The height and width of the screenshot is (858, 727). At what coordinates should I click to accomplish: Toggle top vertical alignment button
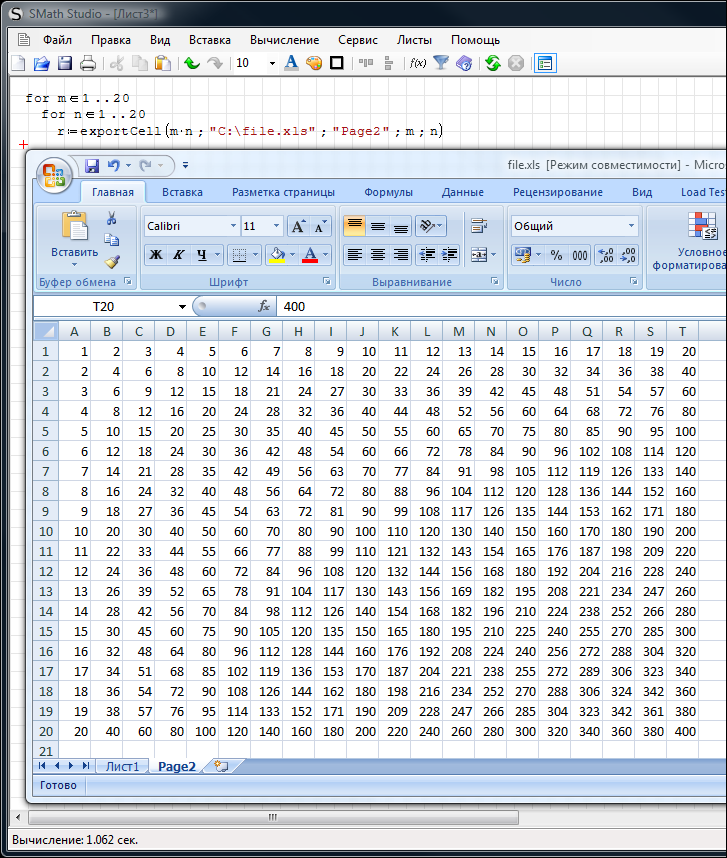click(354, 227)
